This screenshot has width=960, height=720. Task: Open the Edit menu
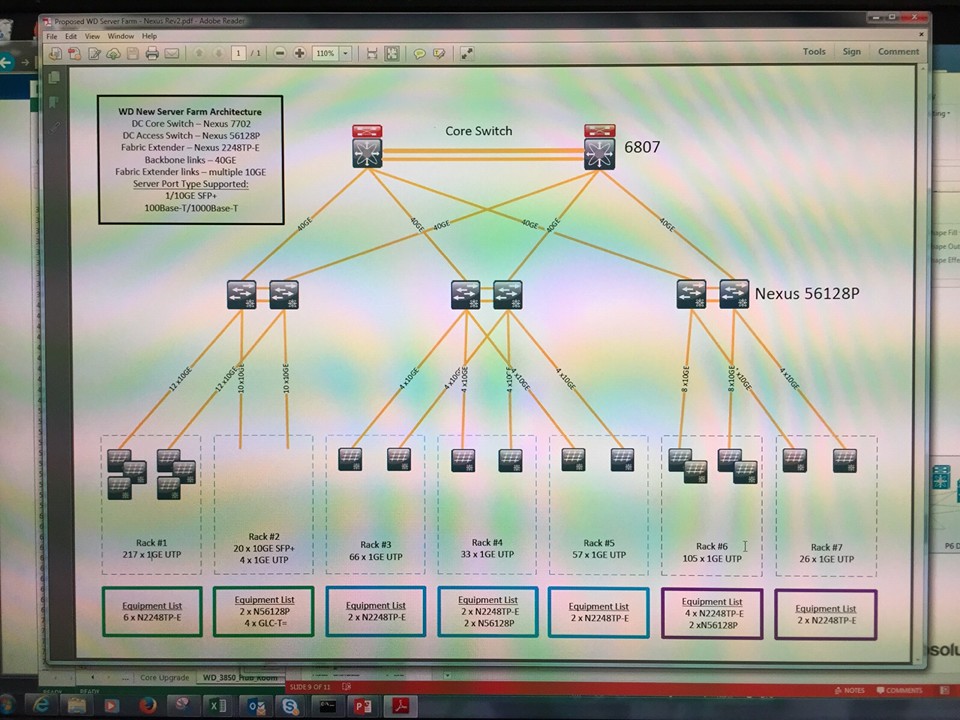(x=71, y=37)
